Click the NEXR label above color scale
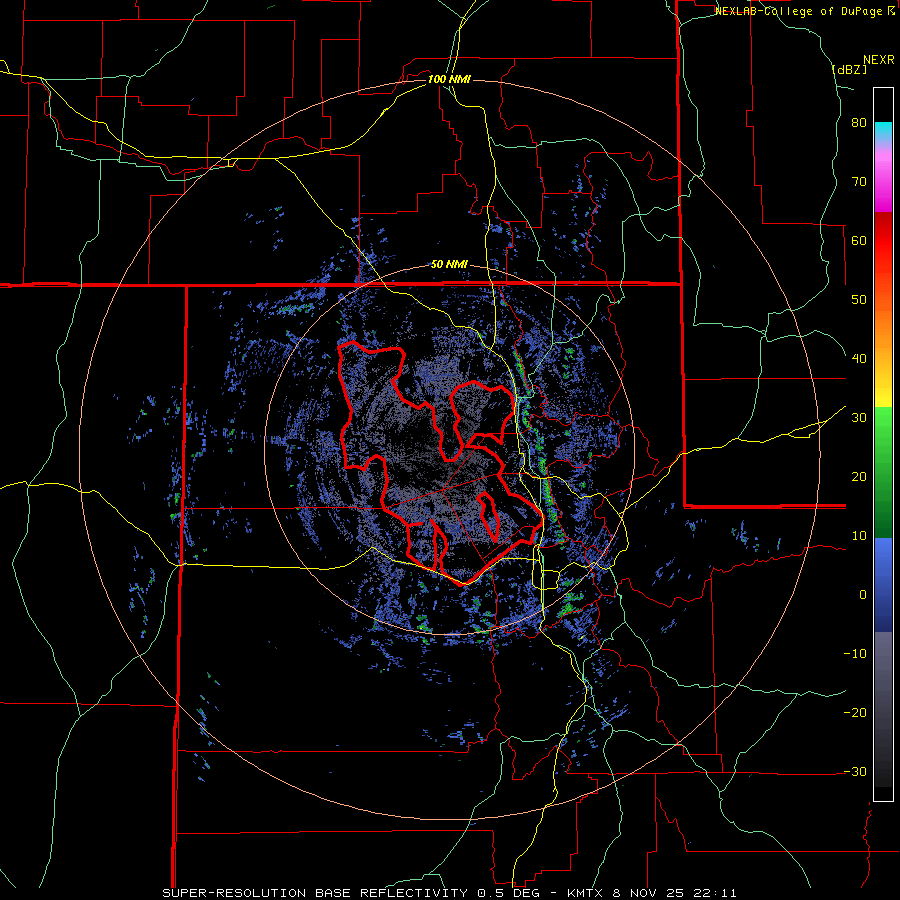 point(879,60)
